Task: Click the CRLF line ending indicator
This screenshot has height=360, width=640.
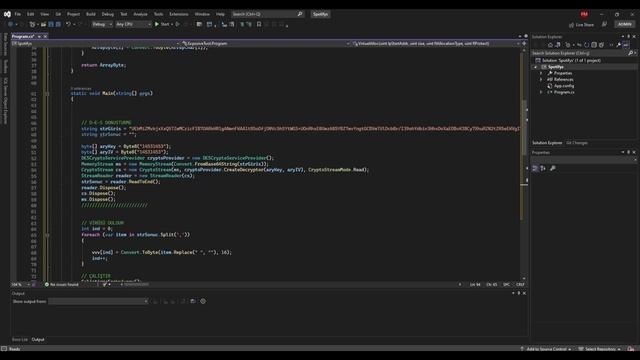Action: [x=520, y=284]
